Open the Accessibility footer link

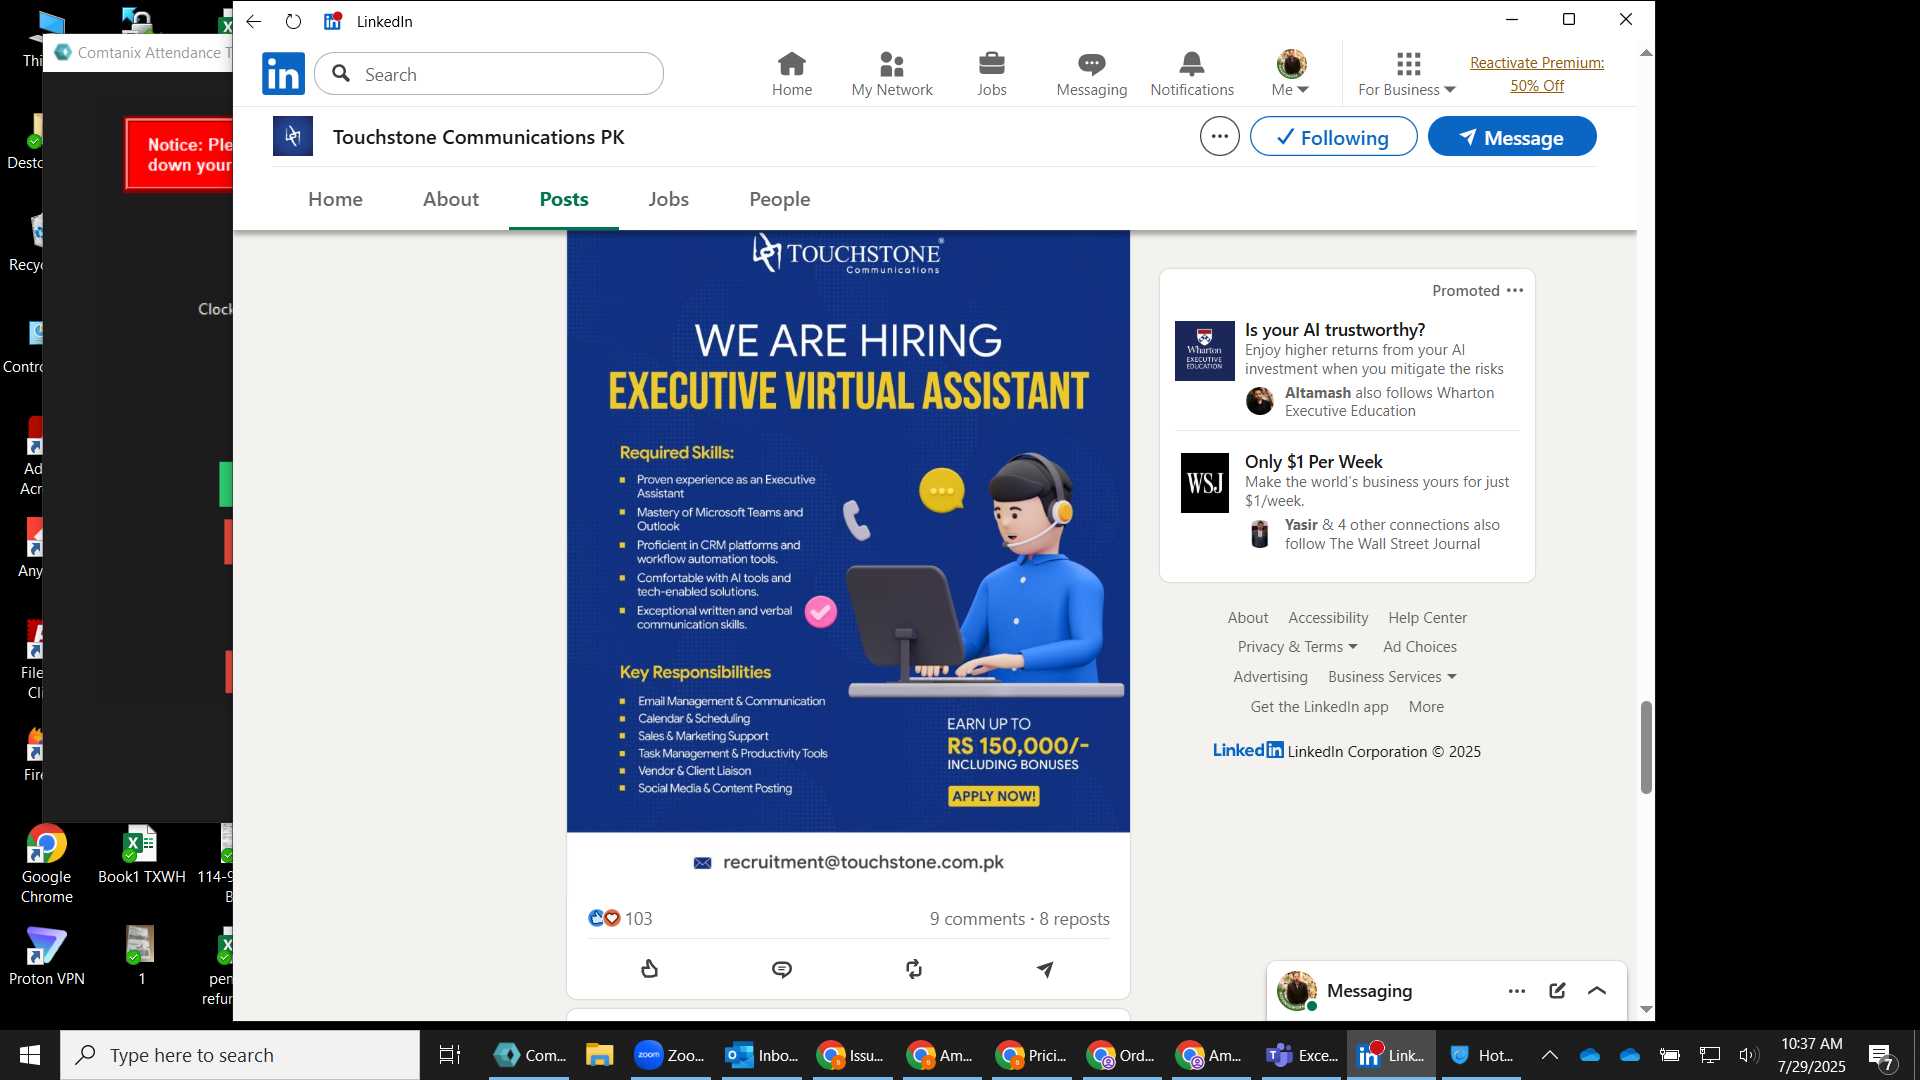[x=1328, y=618]
